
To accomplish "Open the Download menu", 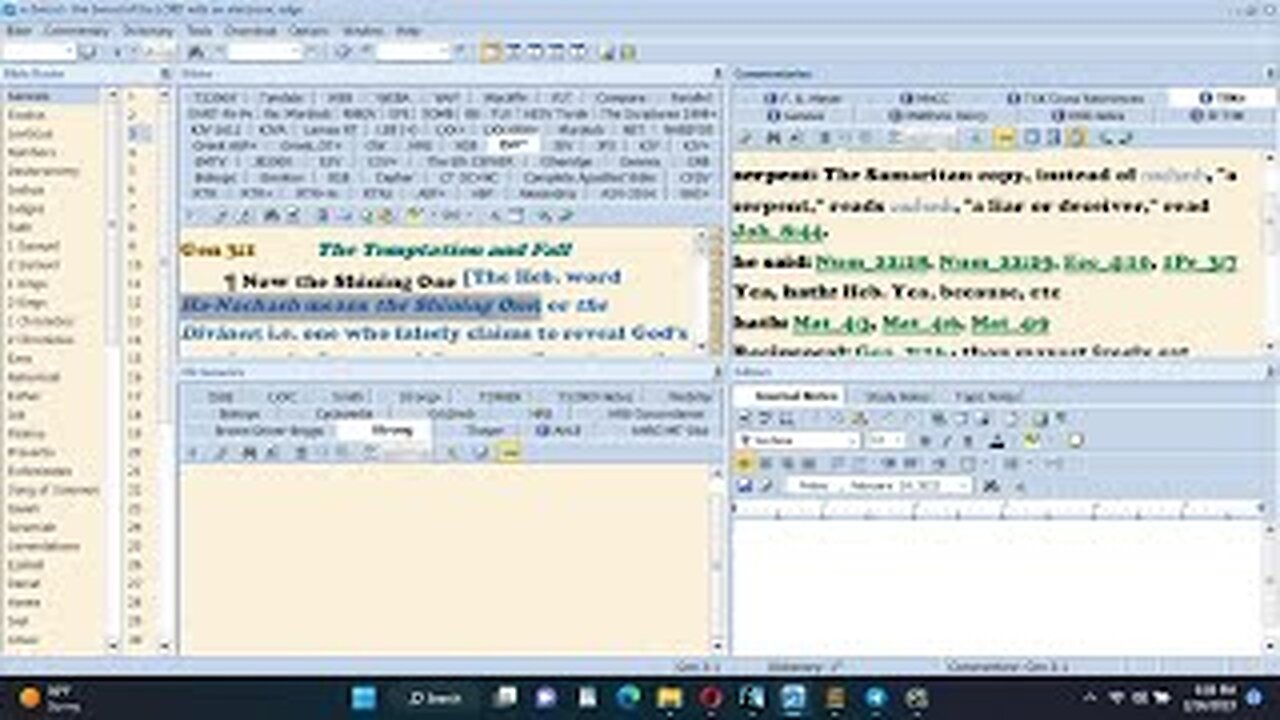I will (250, 31).
